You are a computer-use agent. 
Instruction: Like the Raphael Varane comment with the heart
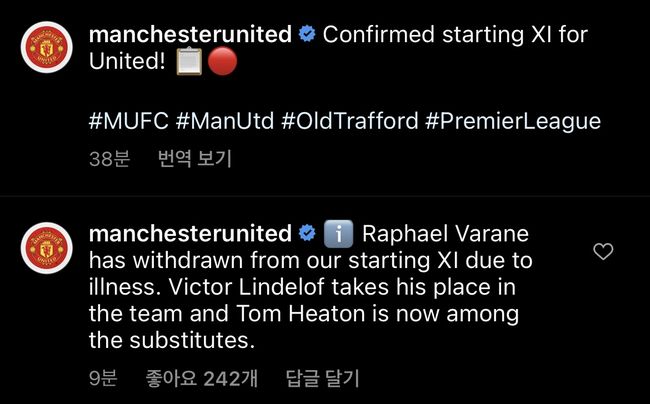(603, 252)
